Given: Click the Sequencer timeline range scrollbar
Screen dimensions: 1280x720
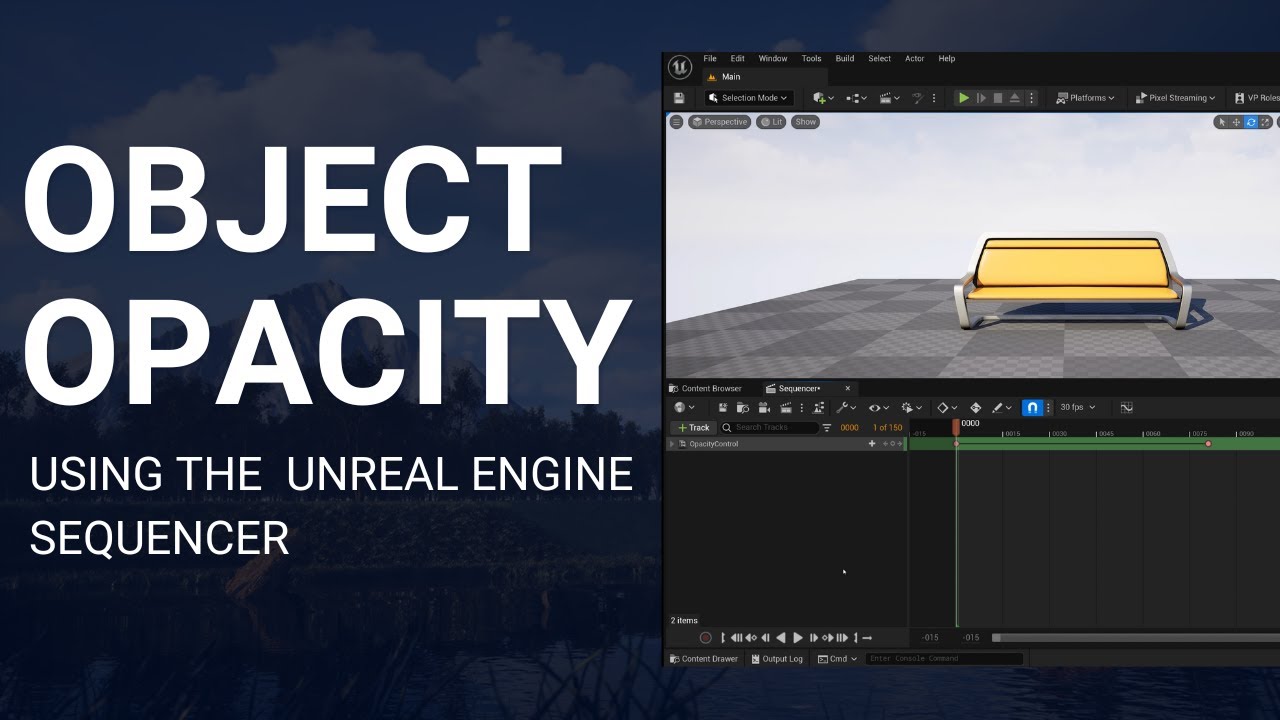Looking at the screenshot, I should [1136, 638].
